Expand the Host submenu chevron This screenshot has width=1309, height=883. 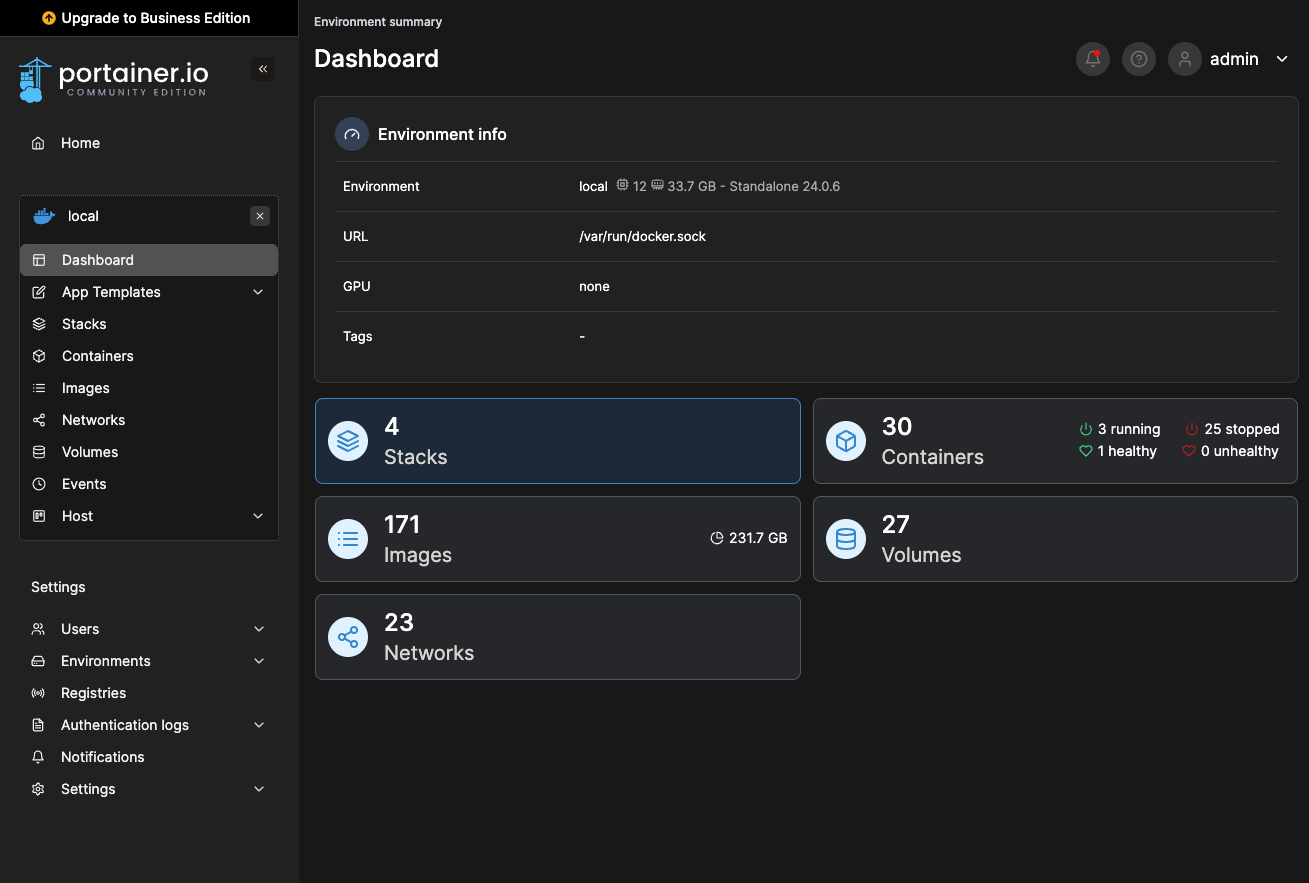[258, 516]
